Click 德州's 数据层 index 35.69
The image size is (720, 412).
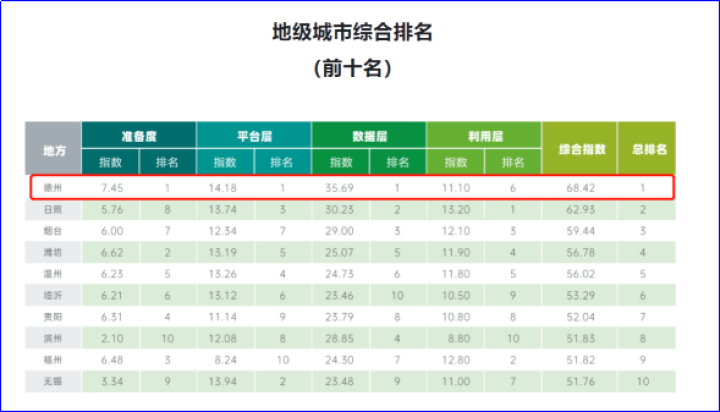pyautogui.click(x=339, y=188)
